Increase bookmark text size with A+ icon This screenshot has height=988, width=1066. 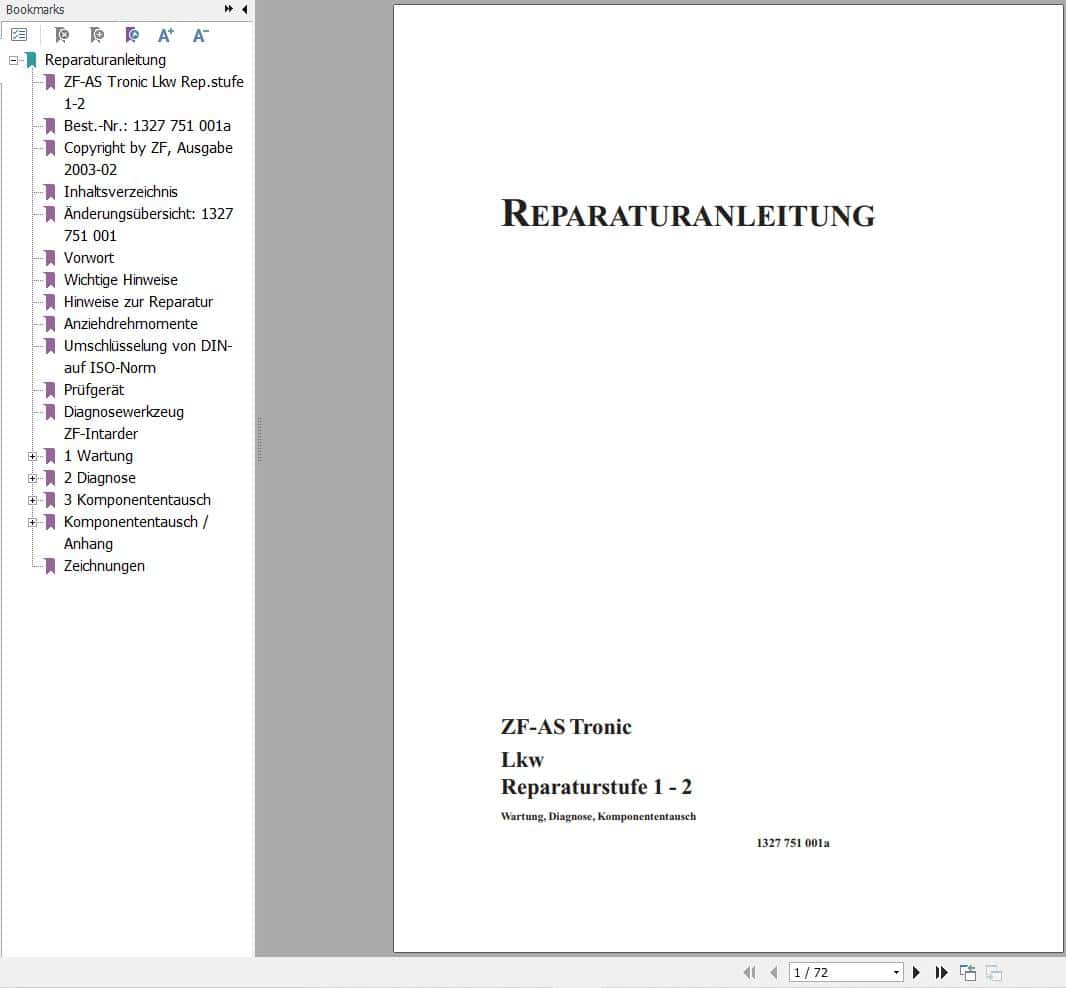166,35
